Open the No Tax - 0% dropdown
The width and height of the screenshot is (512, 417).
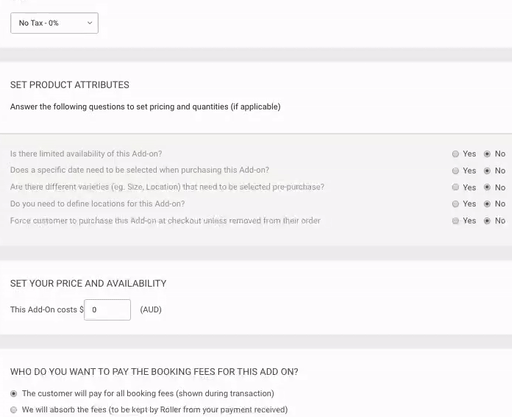pyautogui.click(x=54, y=23)
